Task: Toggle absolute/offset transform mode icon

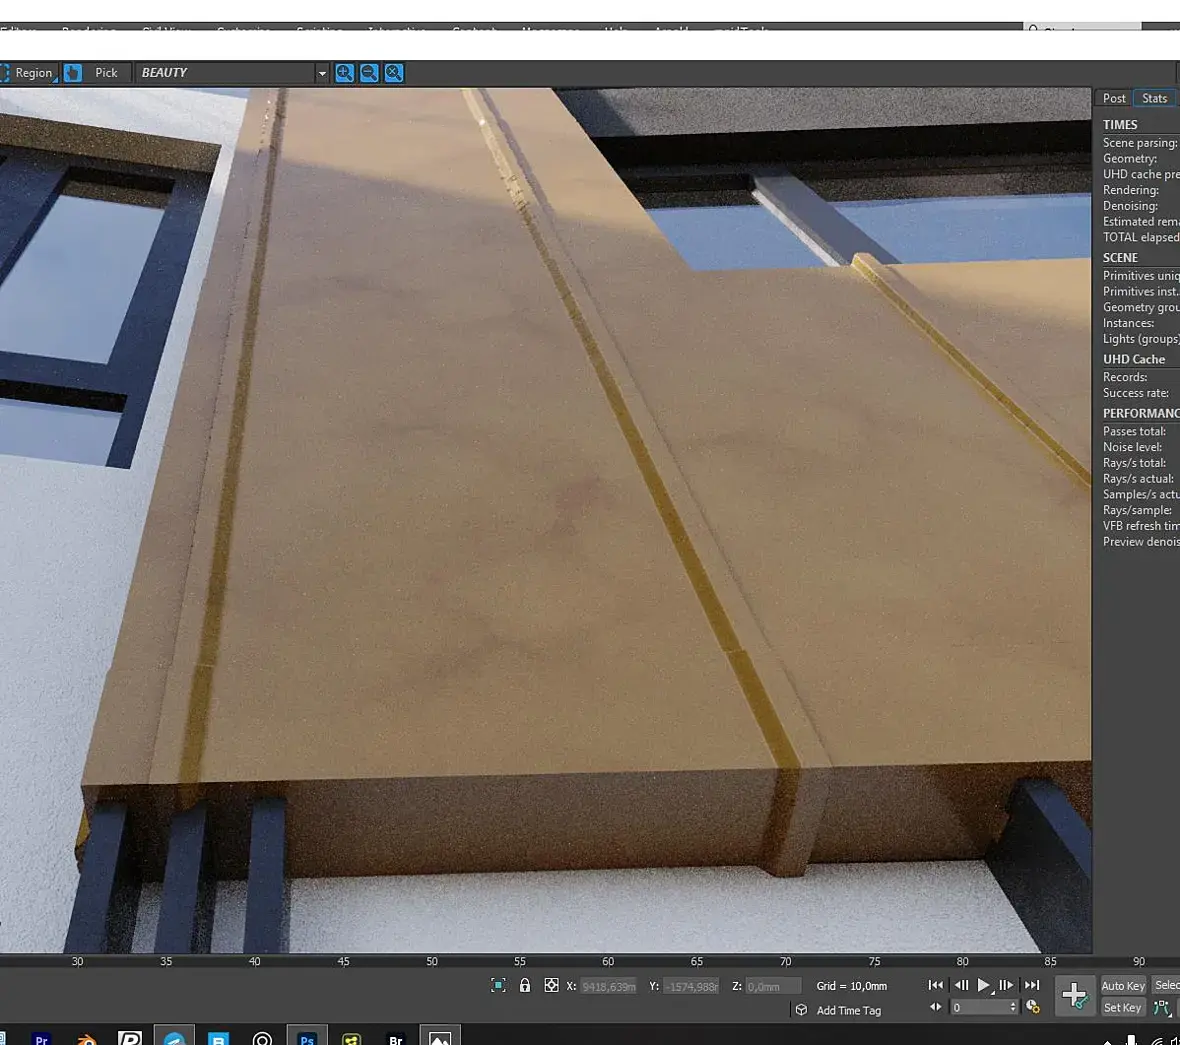Action: pyautogui.click(x=552, y=986)
